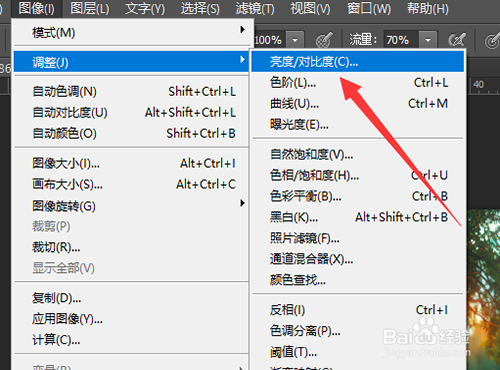
Task: Choose 反相(I) adjustment
Action: pyautogui.click(x=358, y=310)
